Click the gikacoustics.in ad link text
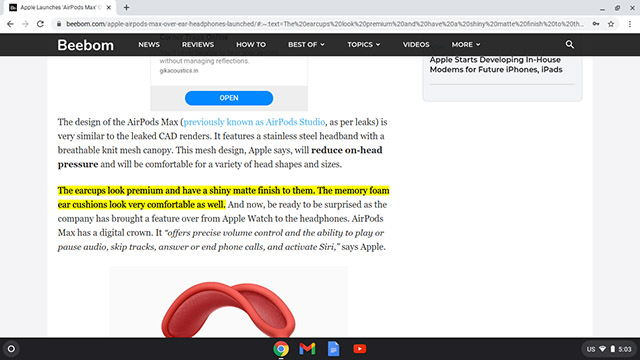Image resolution: width=640 pixels, height=360 pixels. [x=179, y=71]
